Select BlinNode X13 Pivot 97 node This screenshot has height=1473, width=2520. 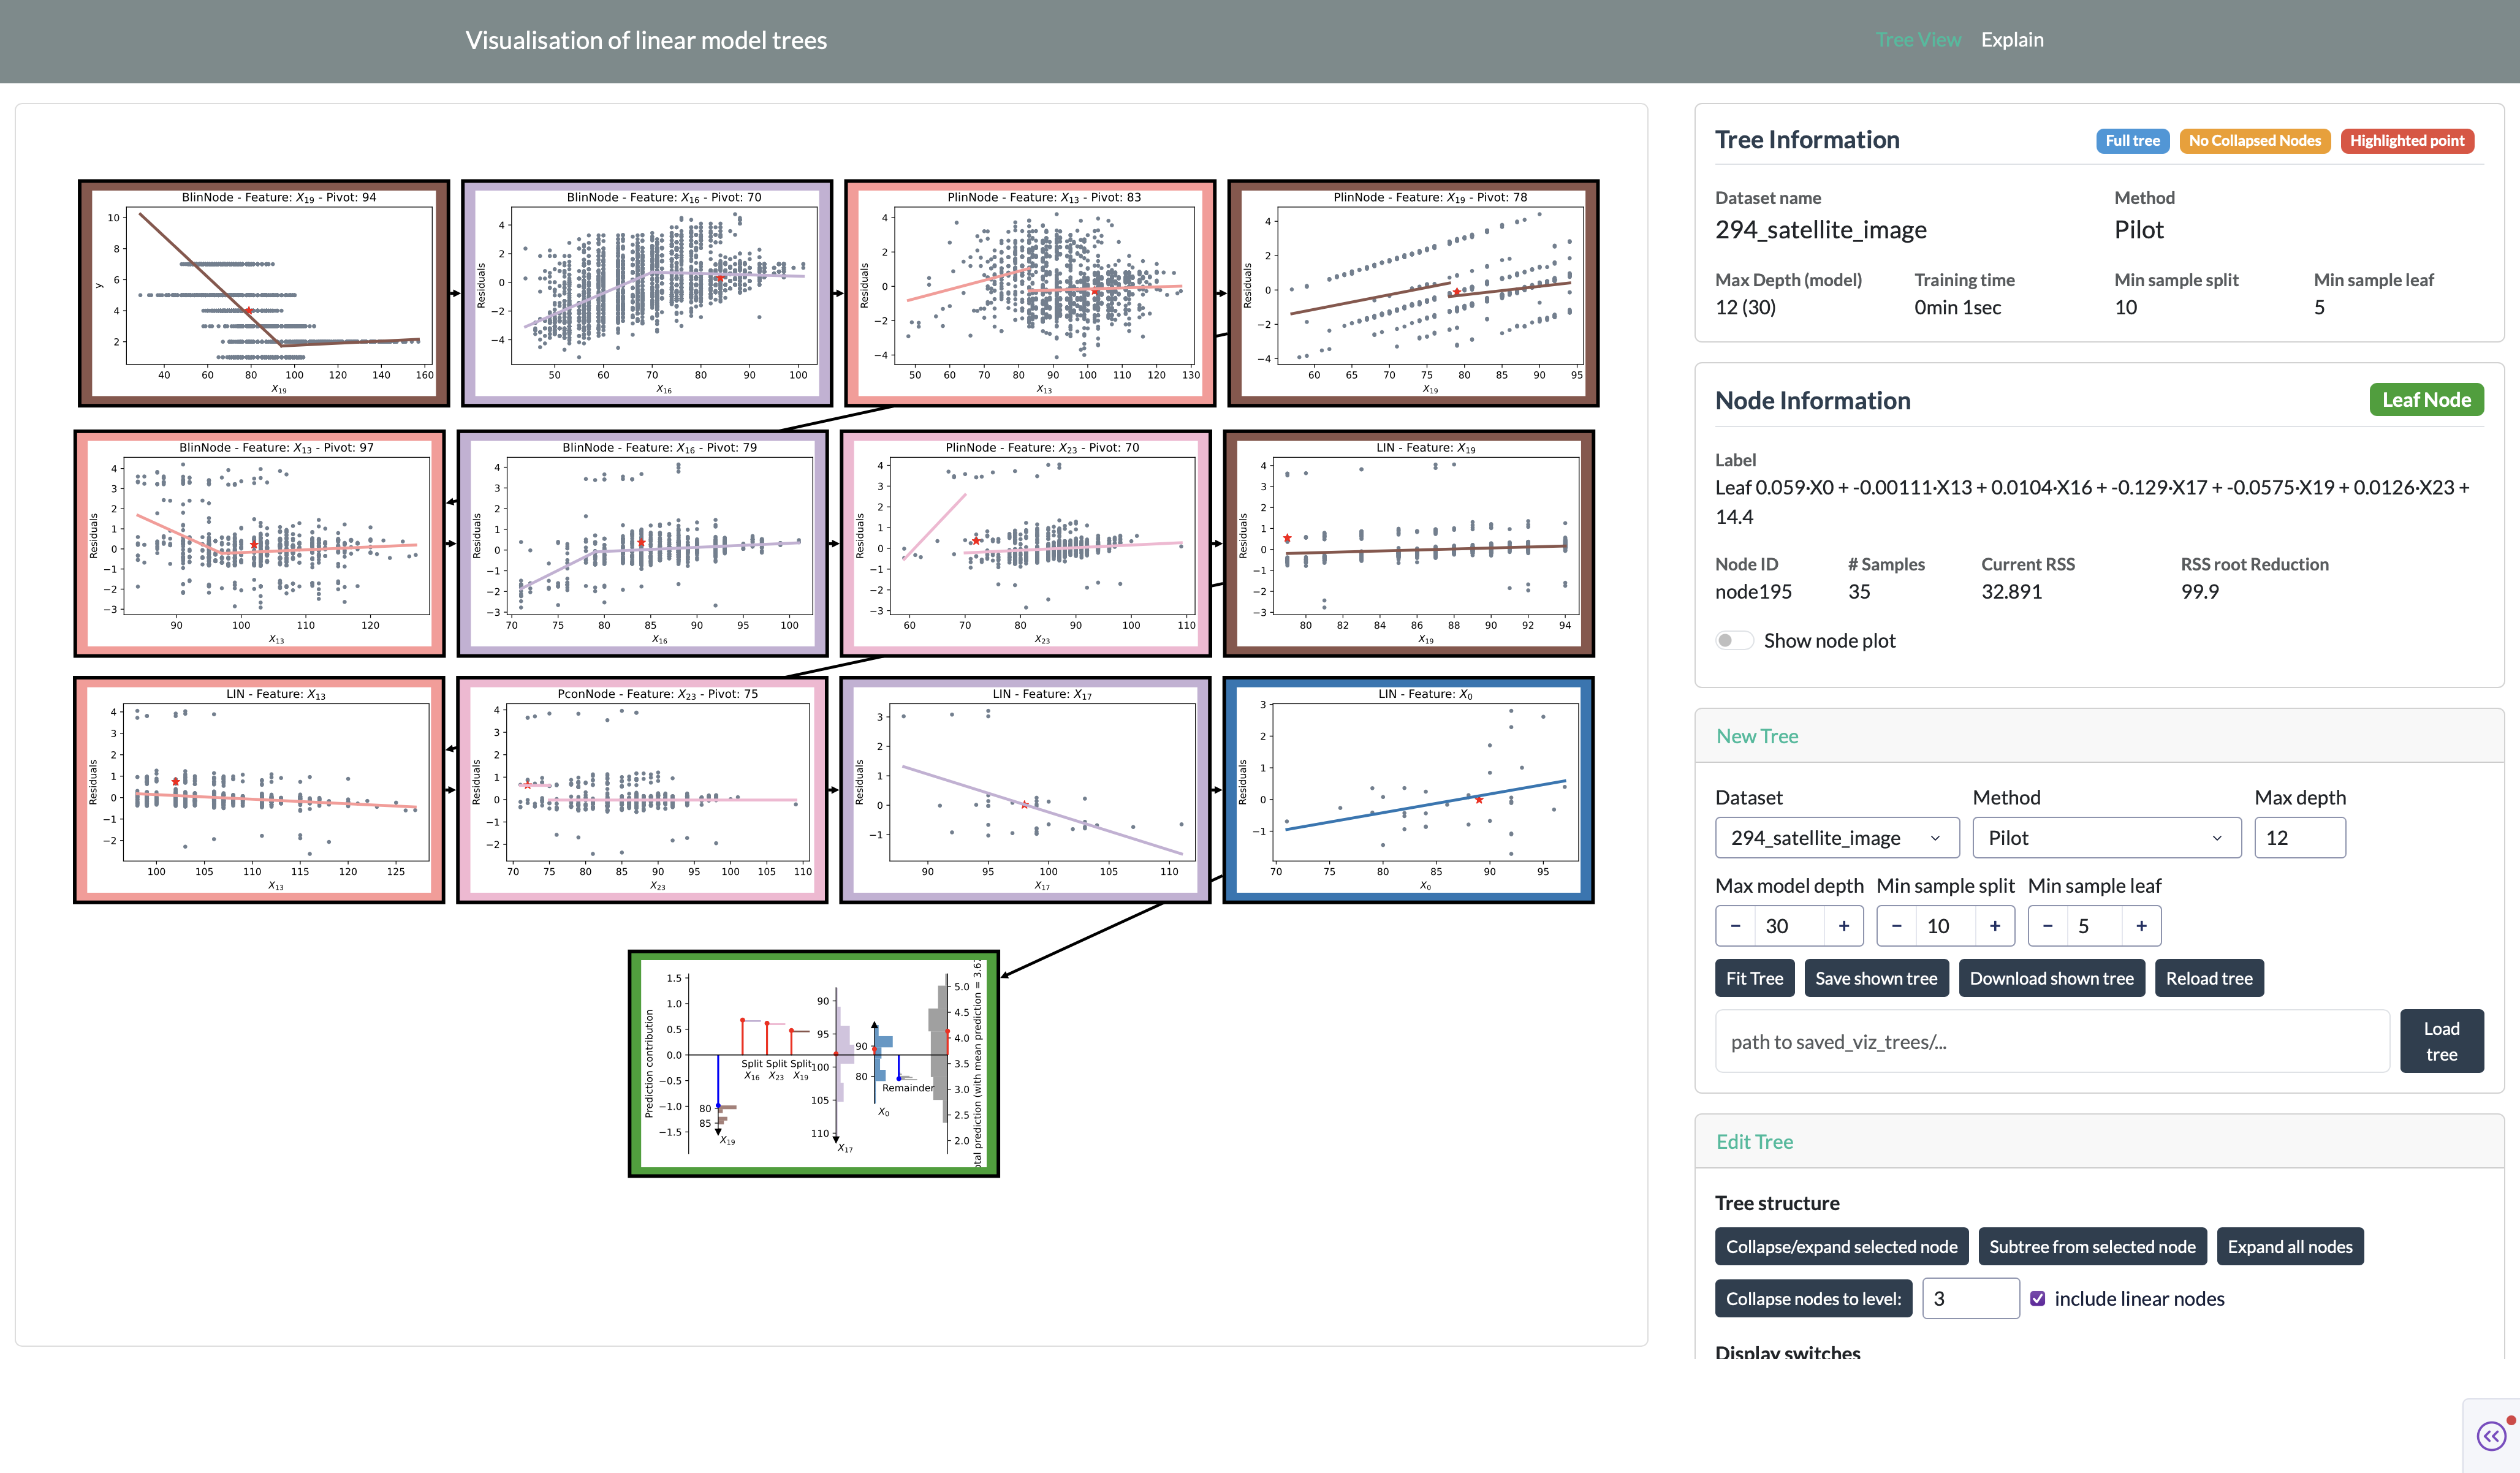coord(259,543)
